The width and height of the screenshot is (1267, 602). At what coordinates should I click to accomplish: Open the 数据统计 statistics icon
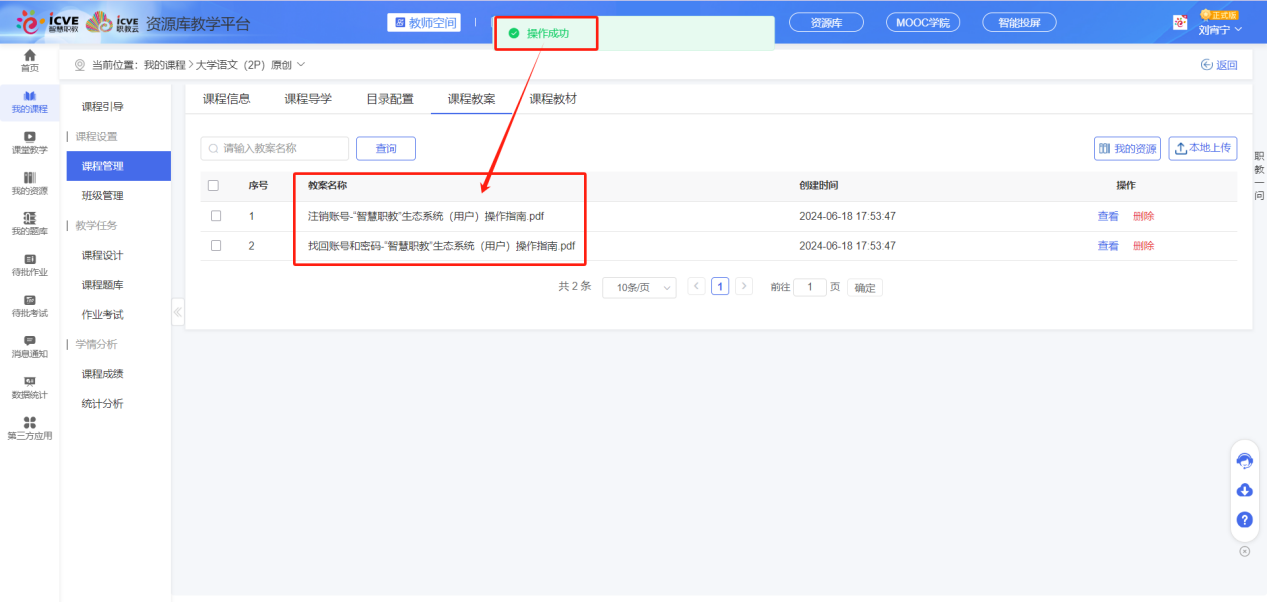pos(29,386)
